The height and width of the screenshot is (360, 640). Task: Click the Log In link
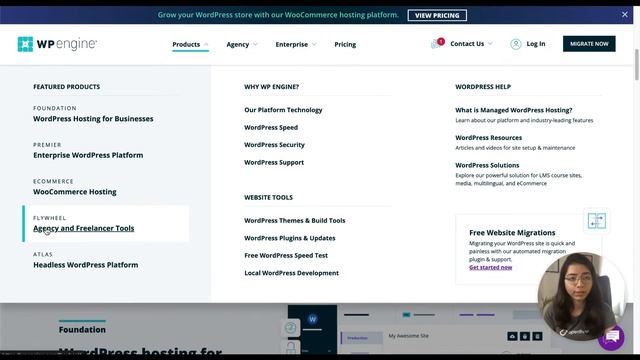[536, 44]
